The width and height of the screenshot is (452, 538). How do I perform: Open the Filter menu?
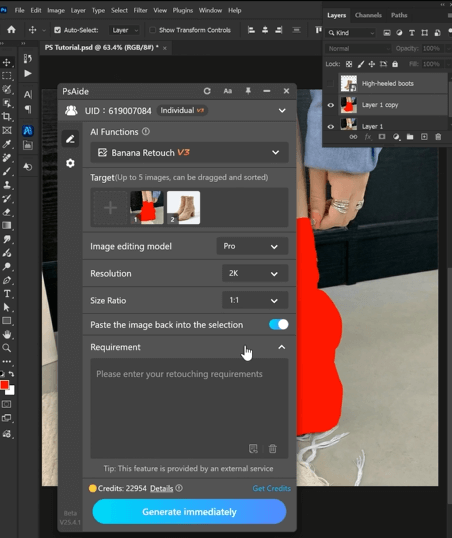tap(140, 10)
